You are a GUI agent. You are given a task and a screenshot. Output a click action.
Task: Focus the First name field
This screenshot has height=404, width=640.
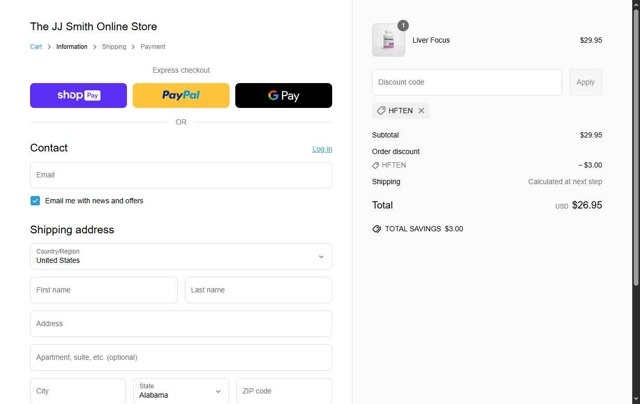104,290
